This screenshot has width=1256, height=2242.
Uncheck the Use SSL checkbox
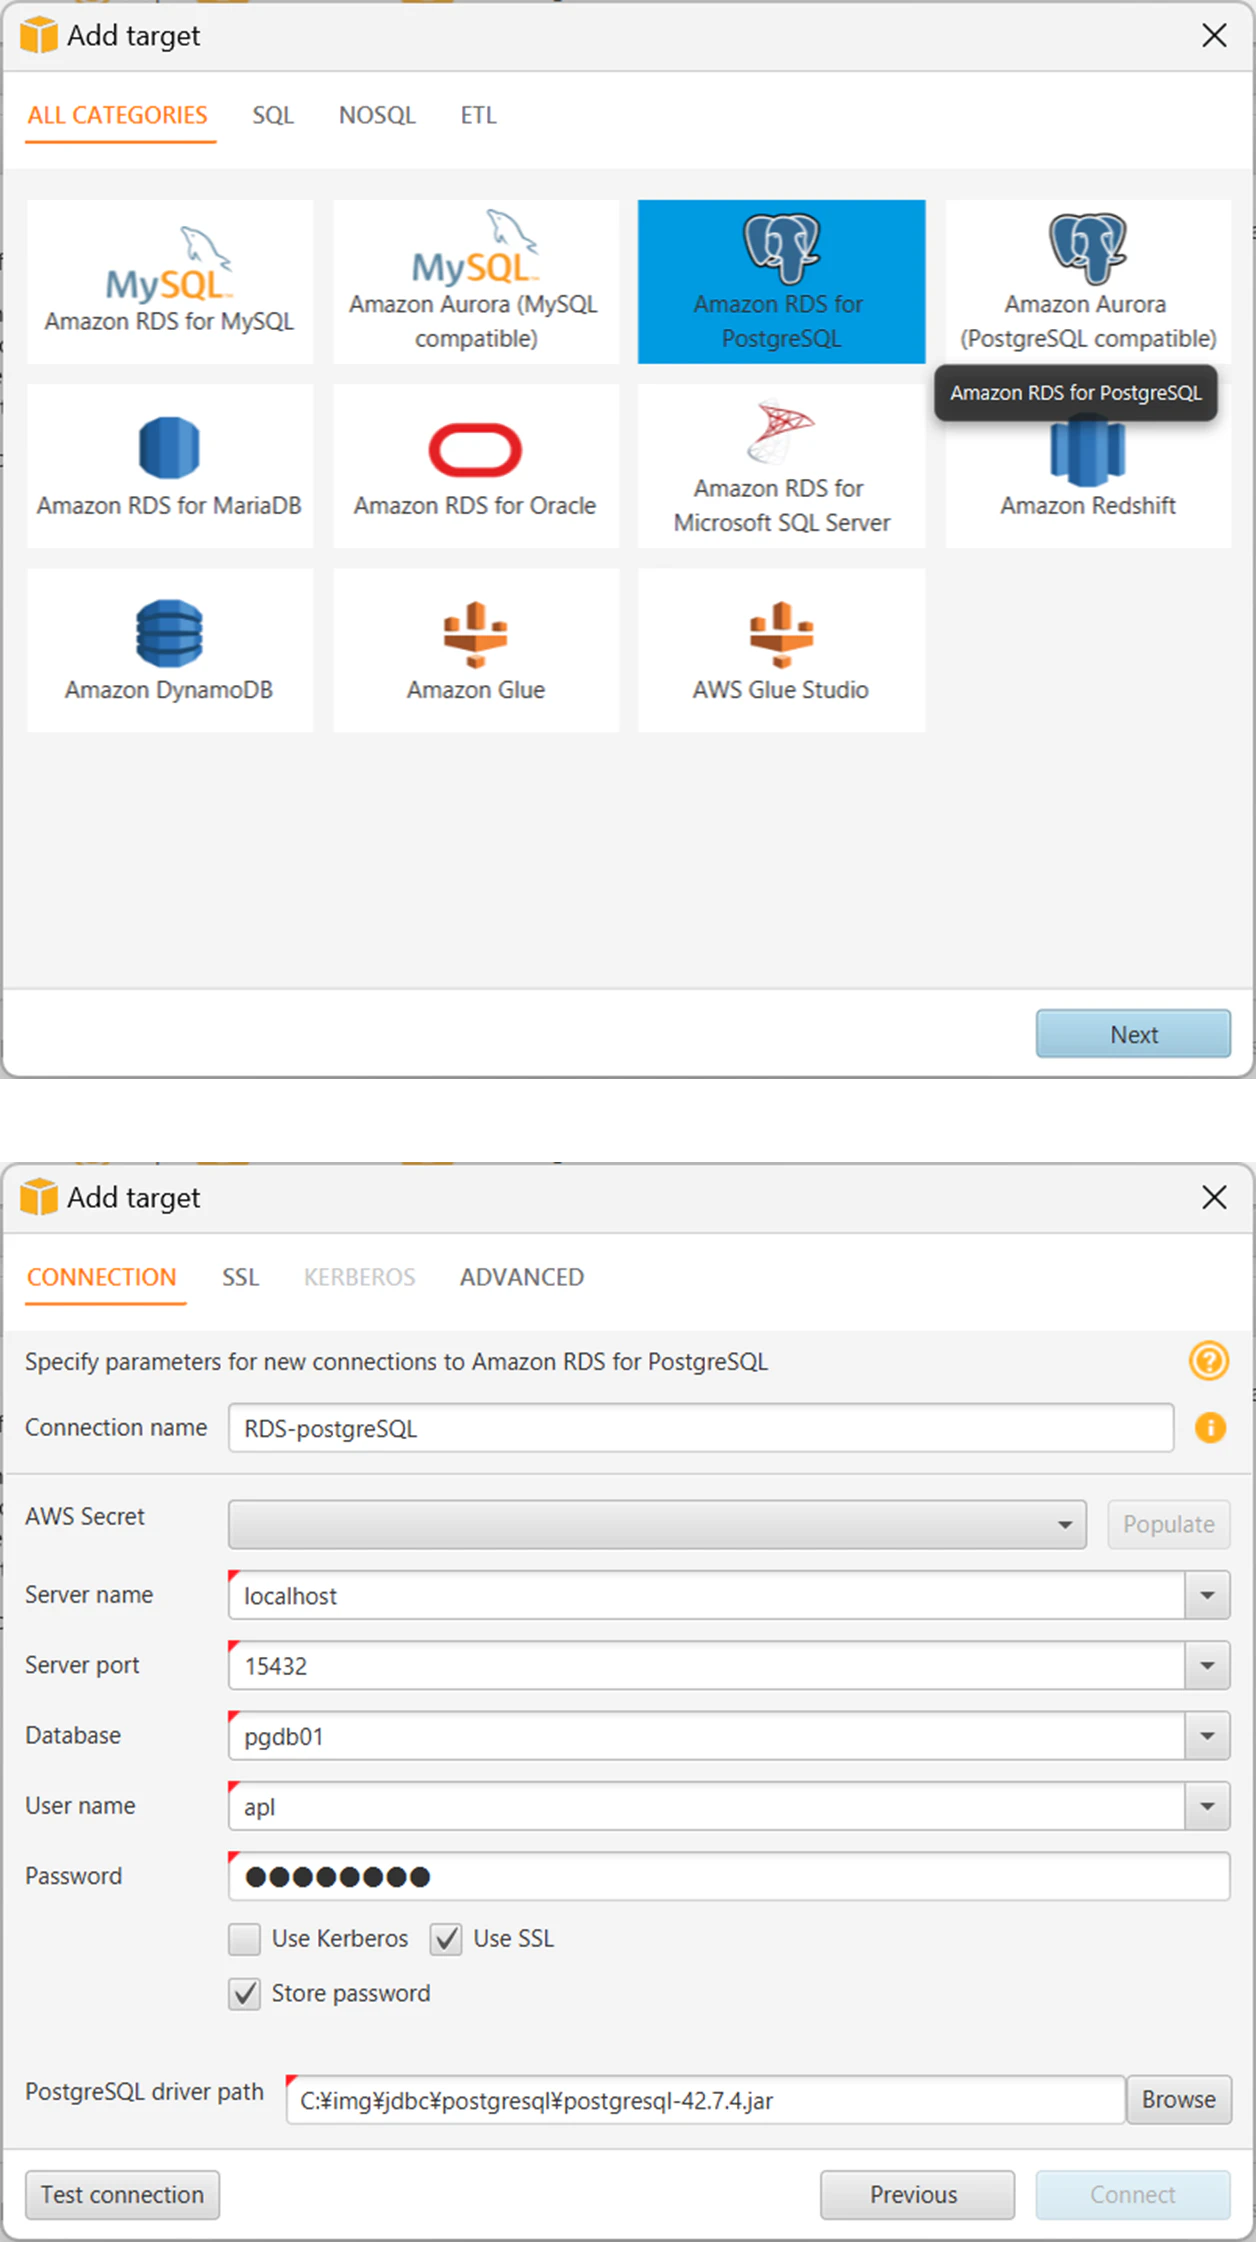coord(446,1939)
